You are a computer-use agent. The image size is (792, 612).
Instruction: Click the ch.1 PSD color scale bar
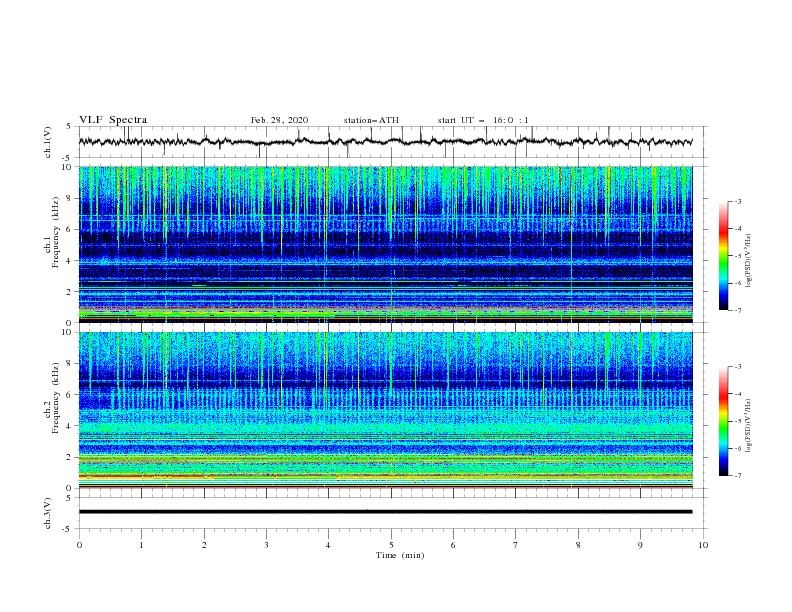(723, 256)
